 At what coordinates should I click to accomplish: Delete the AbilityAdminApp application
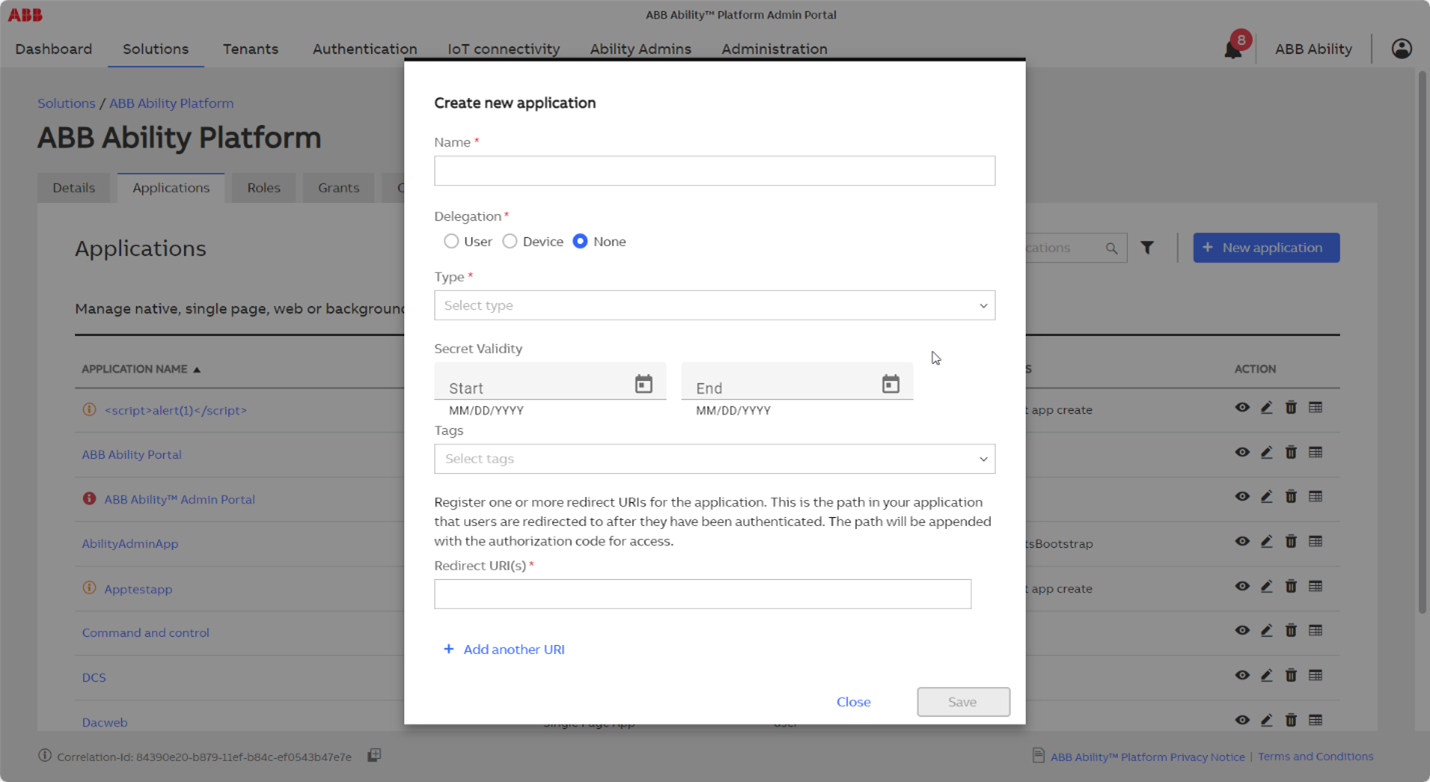tap(1291, 541)
